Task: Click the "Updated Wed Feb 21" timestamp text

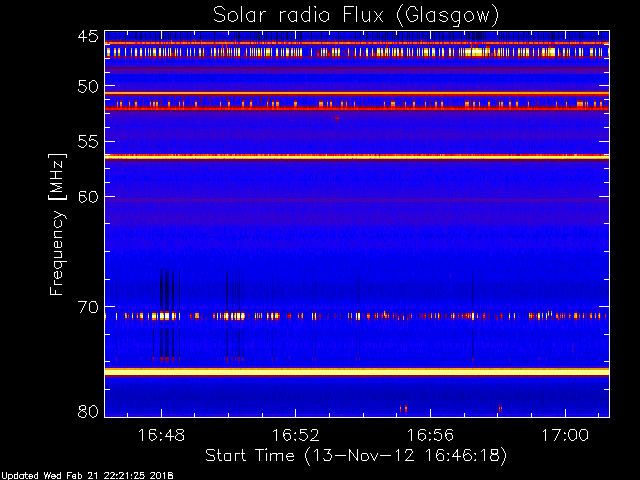Action: pos(87,476)
